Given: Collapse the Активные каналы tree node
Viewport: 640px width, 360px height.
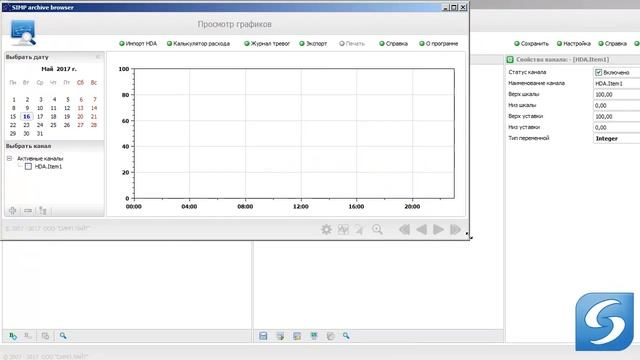Looking at the screenshot, I should (x=9, y=158).
